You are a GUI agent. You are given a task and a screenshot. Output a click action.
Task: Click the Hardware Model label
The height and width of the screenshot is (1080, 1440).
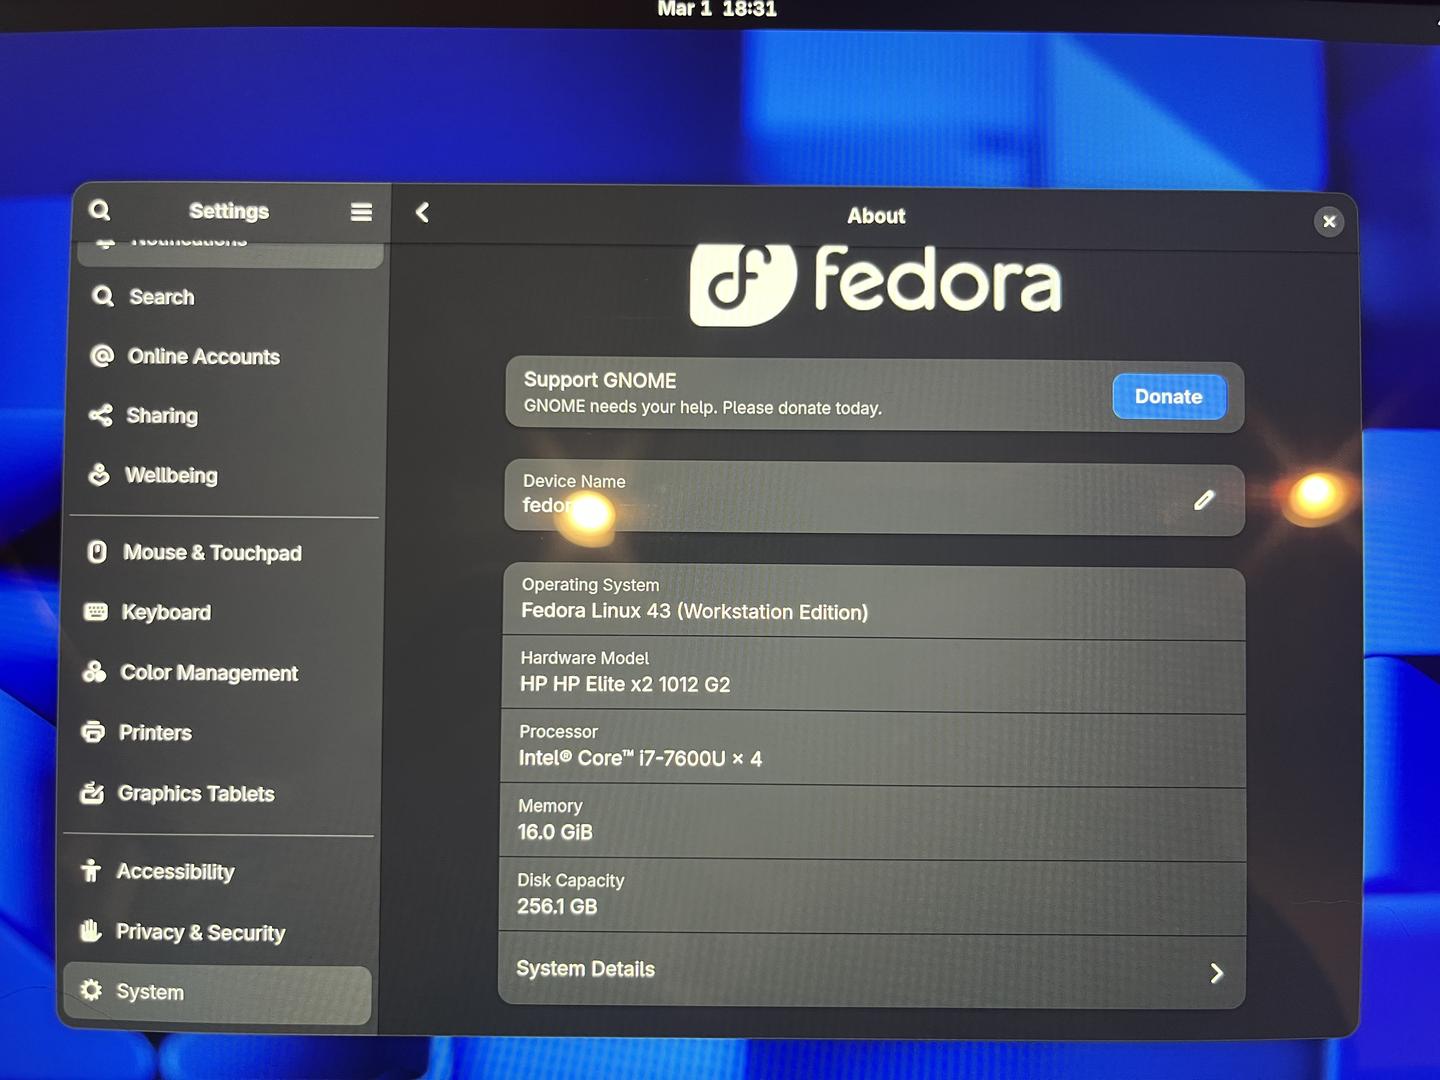click(585, 658)
